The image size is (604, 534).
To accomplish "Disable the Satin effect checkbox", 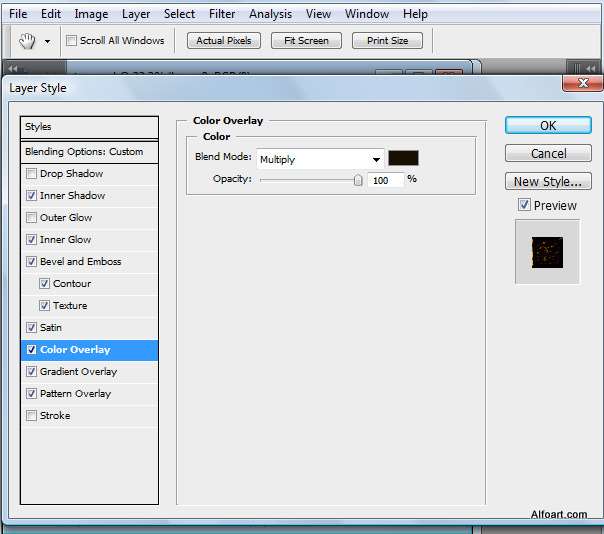I will click(x=31, y=327).
